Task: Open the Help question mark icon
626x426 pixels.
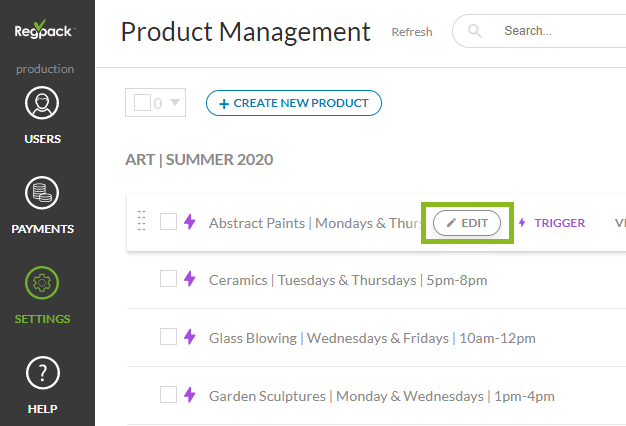Action: click(42, 374)
